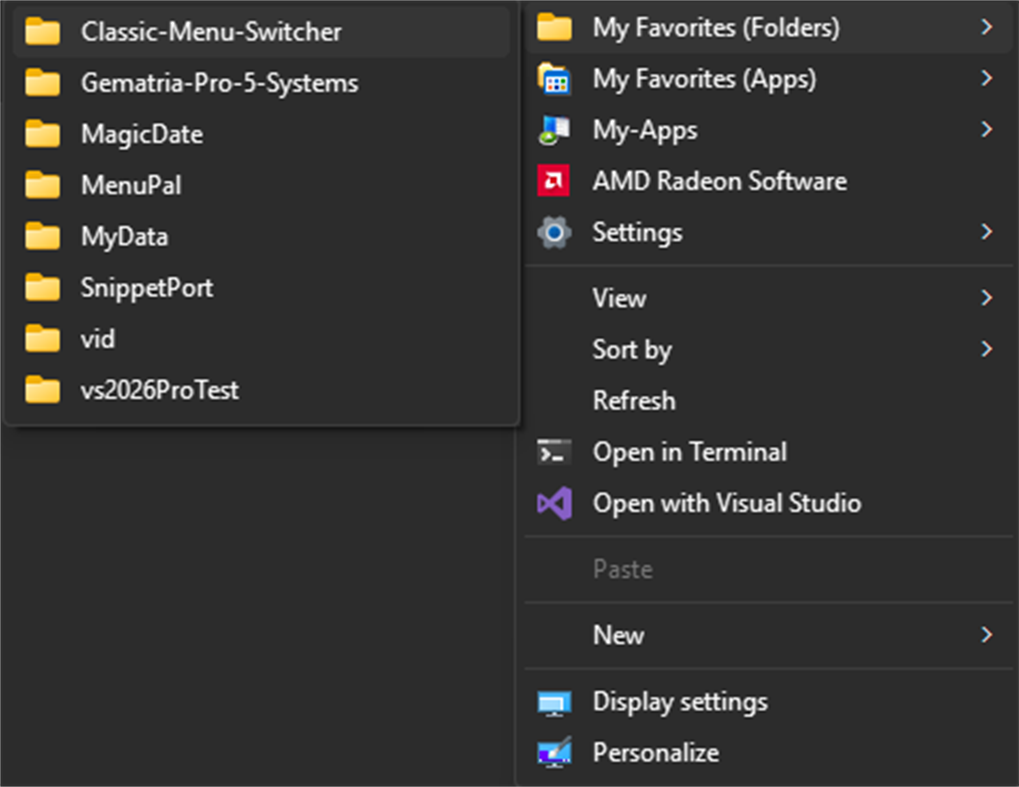1019x787 pixels.
Task: Open the My-Apps menu entry label
Action: (645, 131)
